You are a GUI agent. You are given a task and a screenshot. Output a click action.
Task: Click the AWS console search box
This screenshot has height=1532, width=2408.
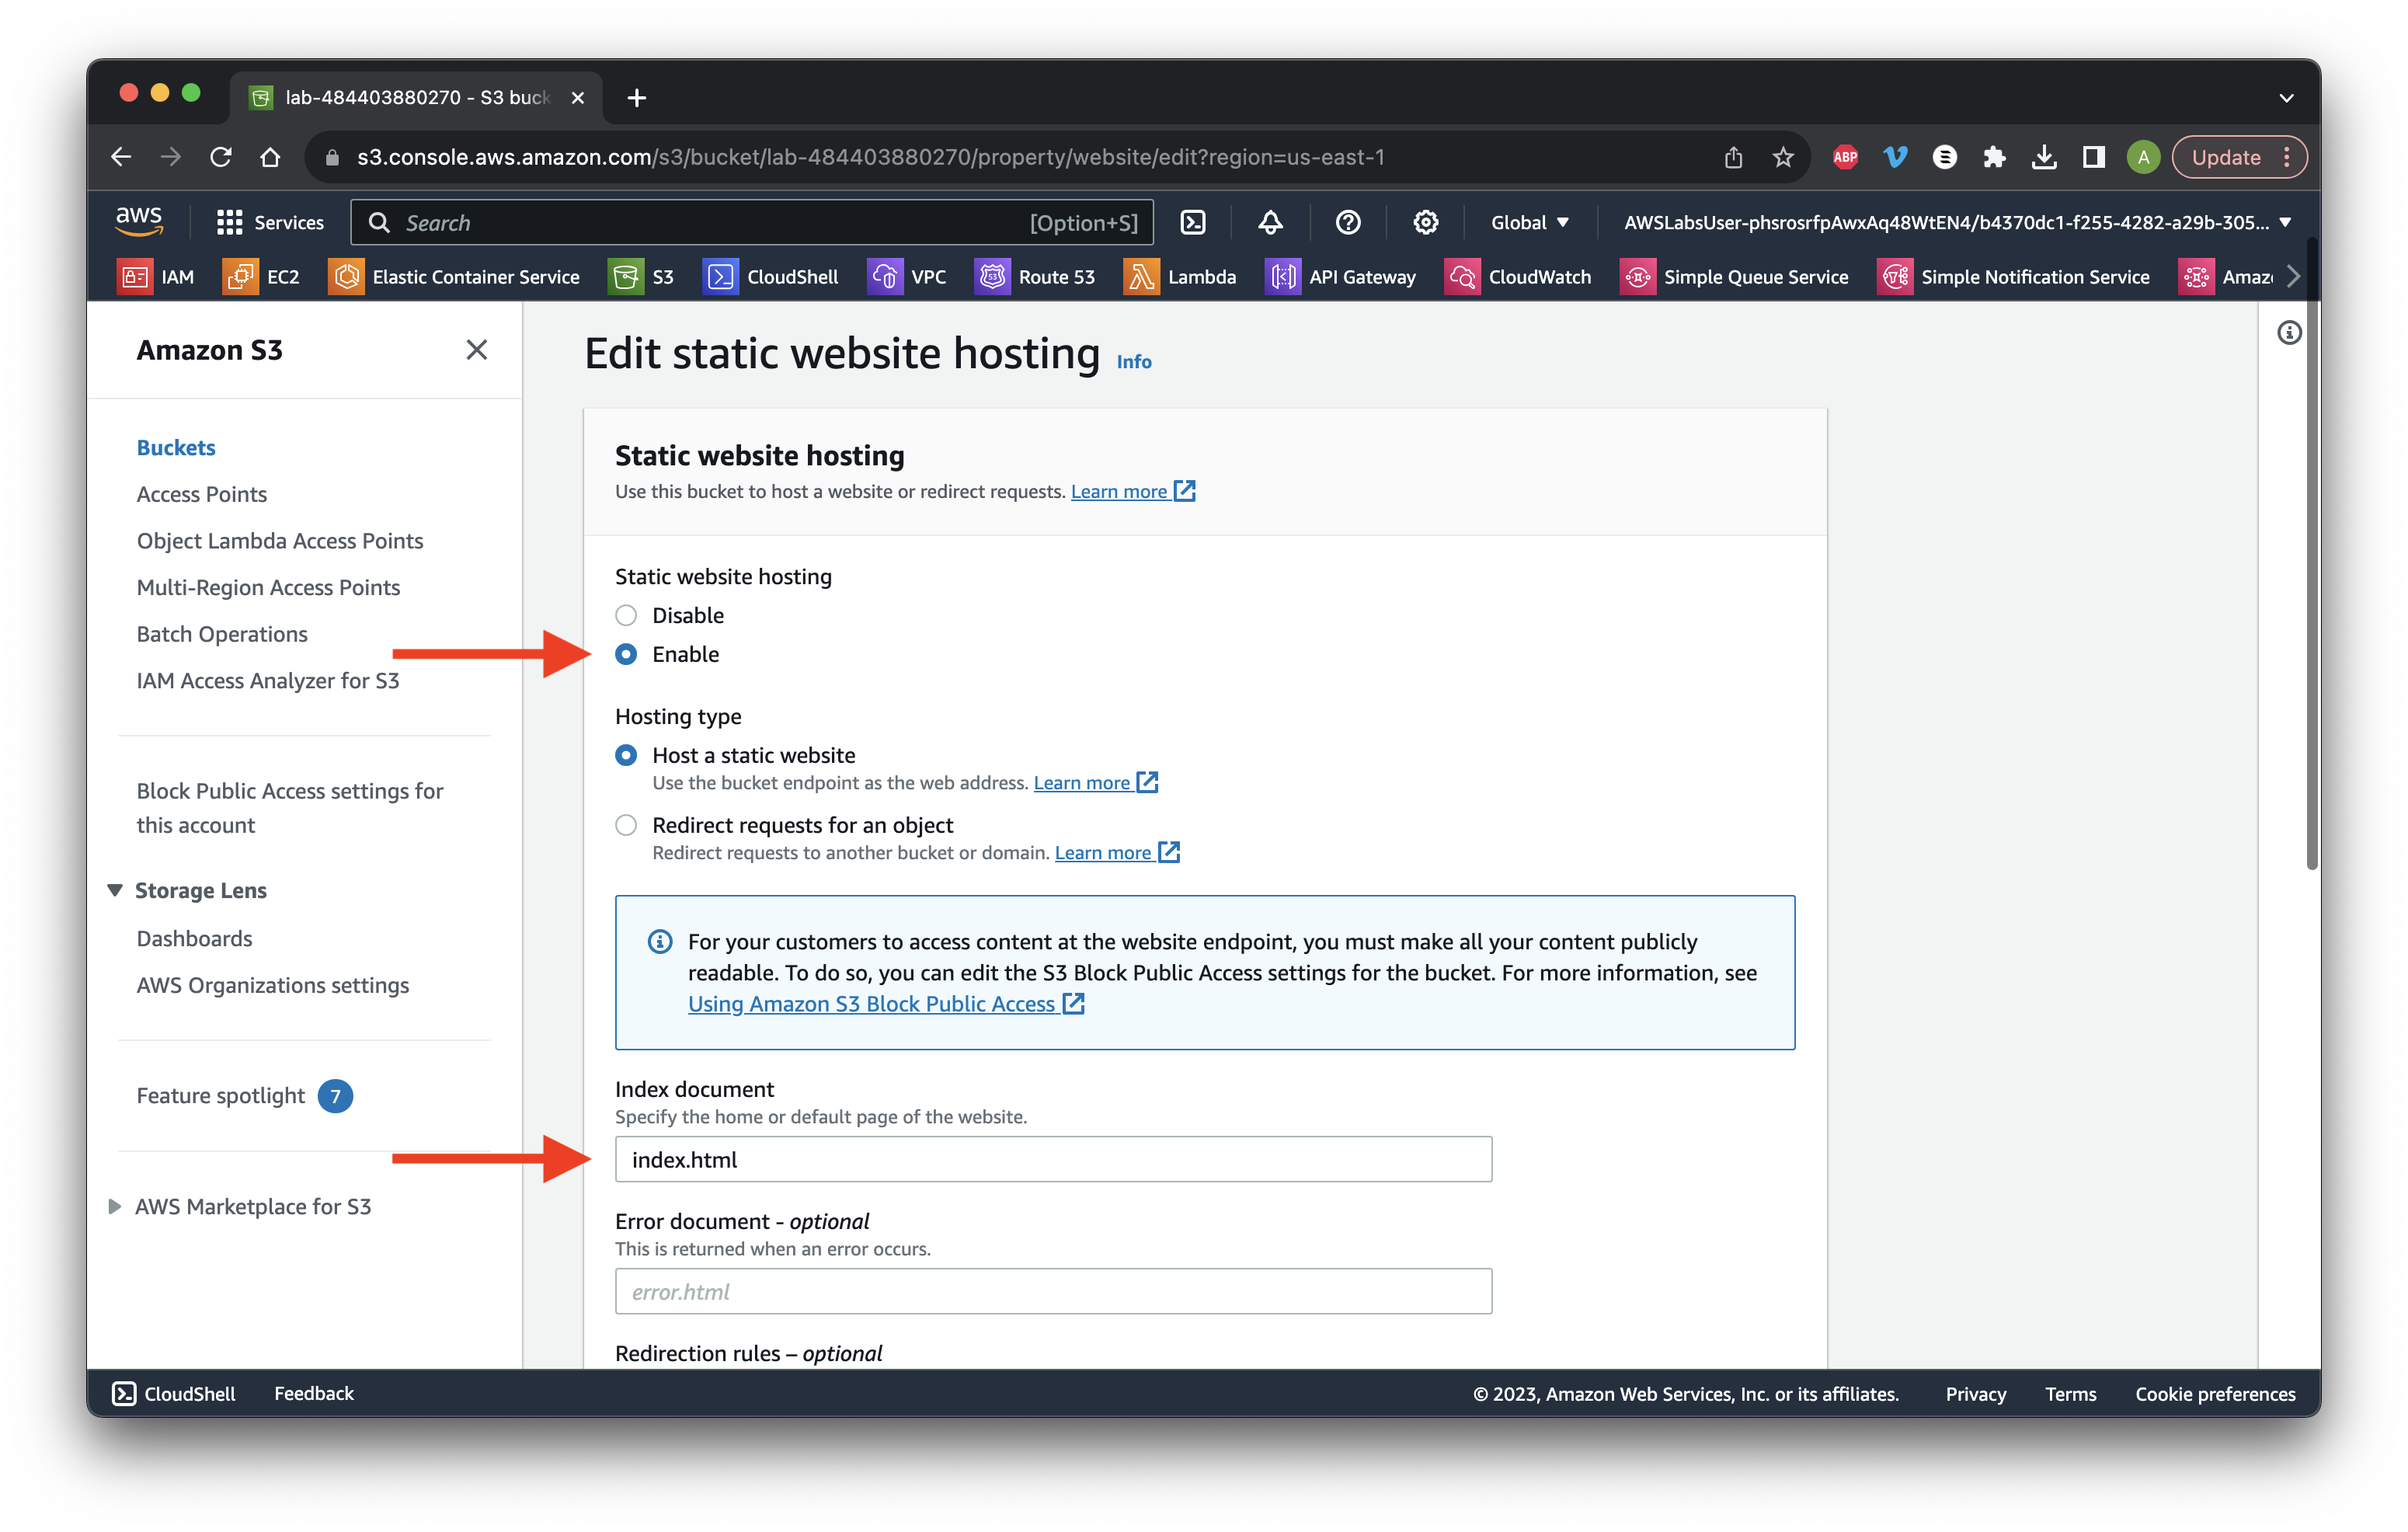pos(751,222)
